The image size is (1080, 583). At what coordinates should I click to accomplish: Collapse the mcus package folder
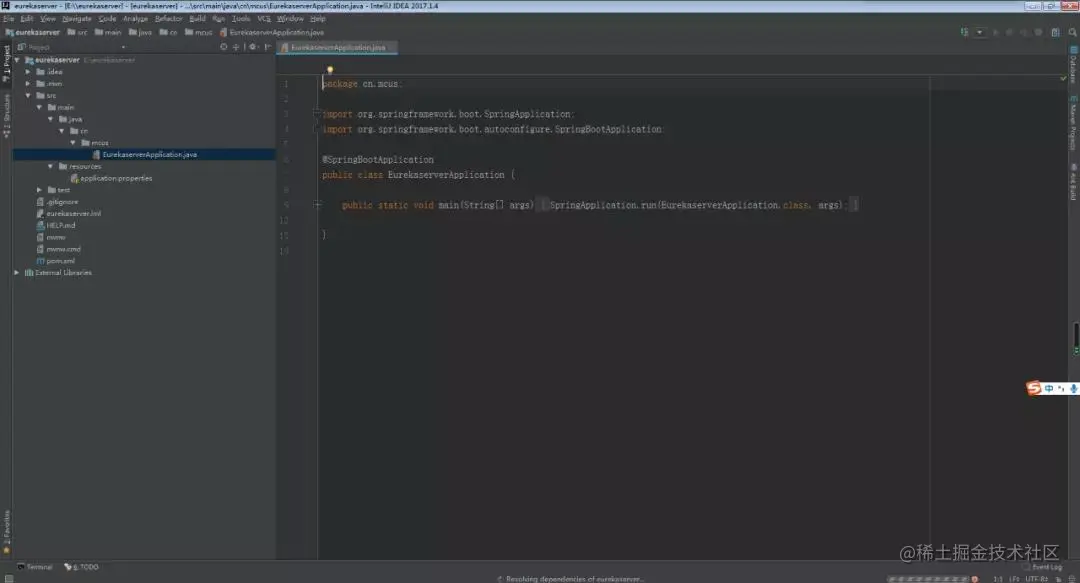(x=73, y=143)
